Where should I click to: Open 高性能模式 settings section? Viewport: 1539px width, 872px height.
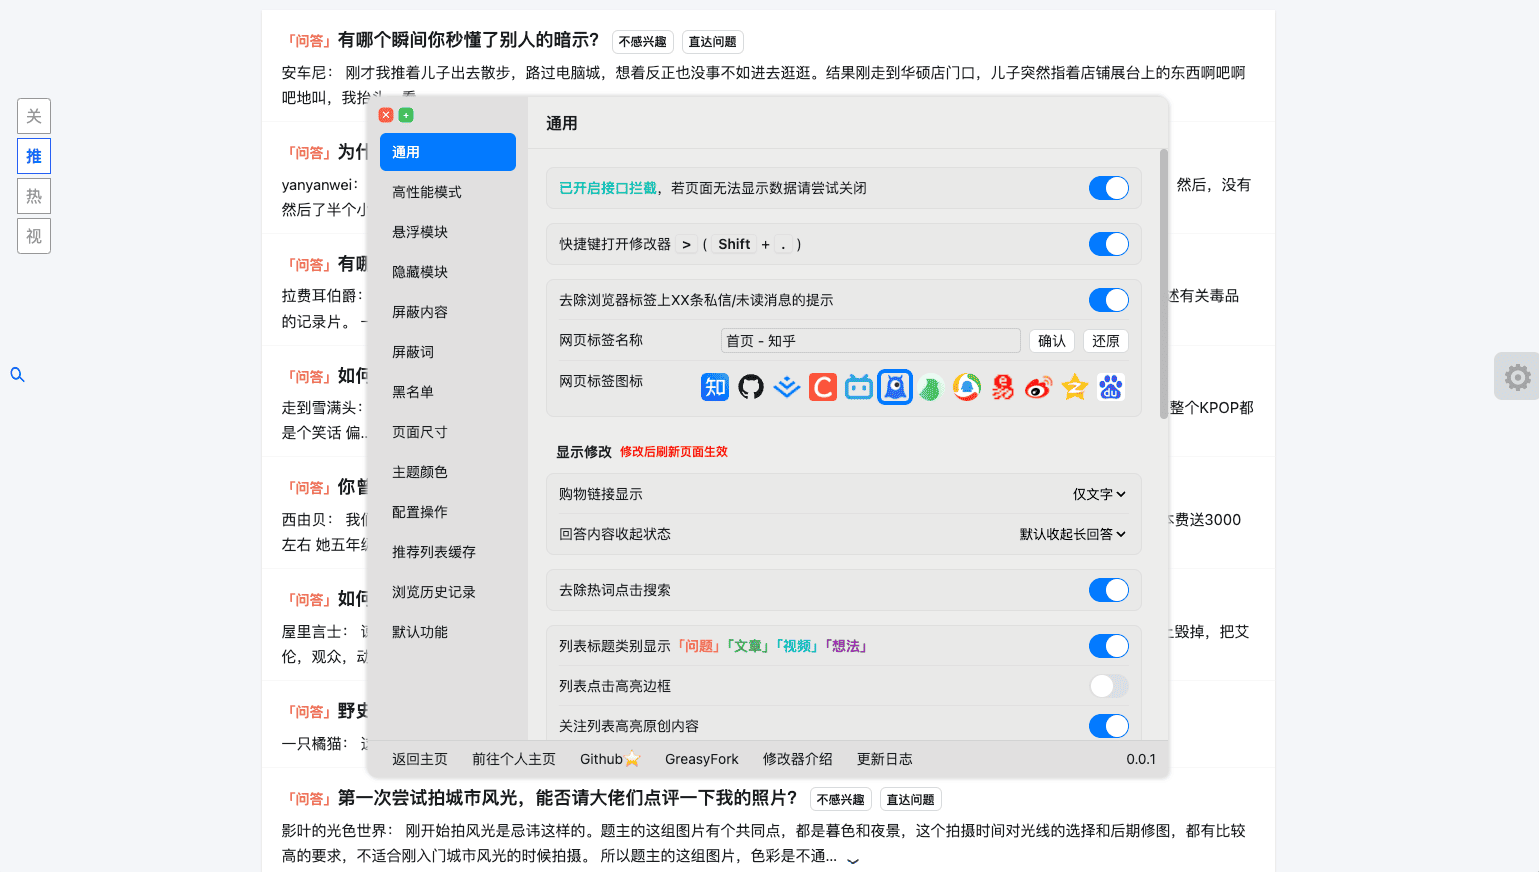[x=448, y=192]
